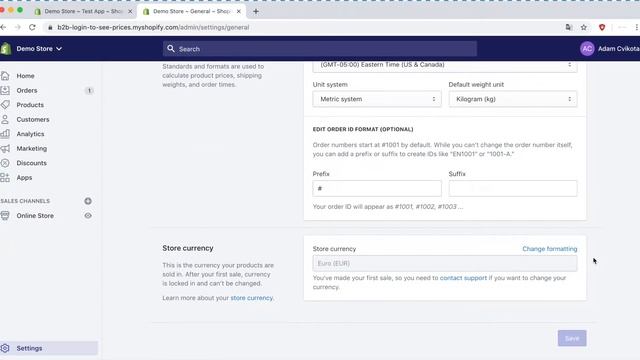Click the Orders count badge
Image resolution: width=640 pixels, height=360 pixels.
pyautogui.click(x=89, y=91)
